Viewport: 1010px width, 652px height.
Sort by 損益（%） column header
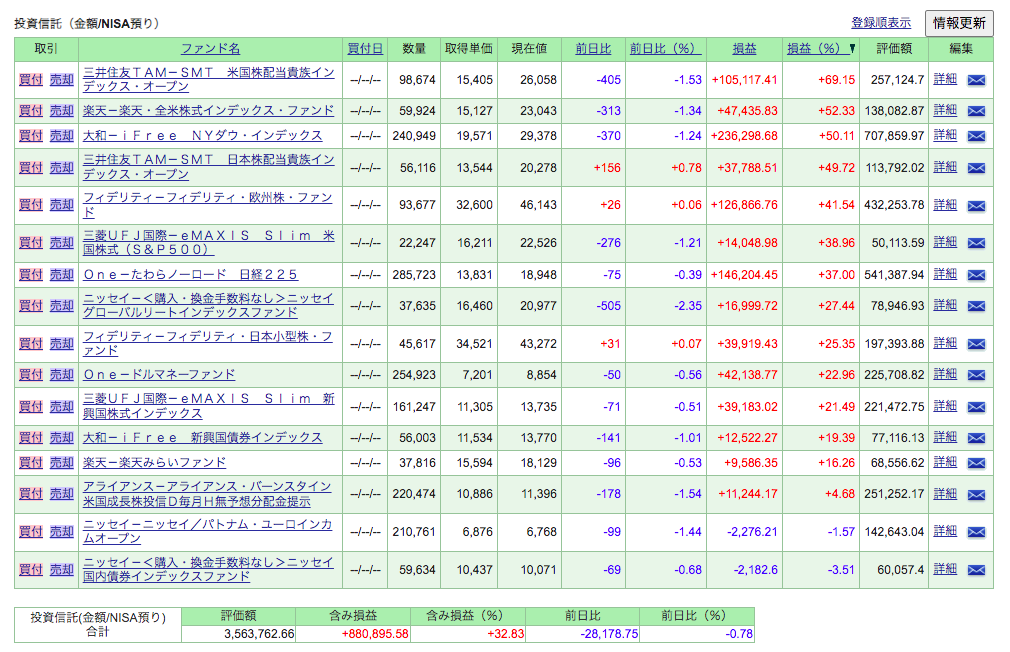[x=817, y=48]
